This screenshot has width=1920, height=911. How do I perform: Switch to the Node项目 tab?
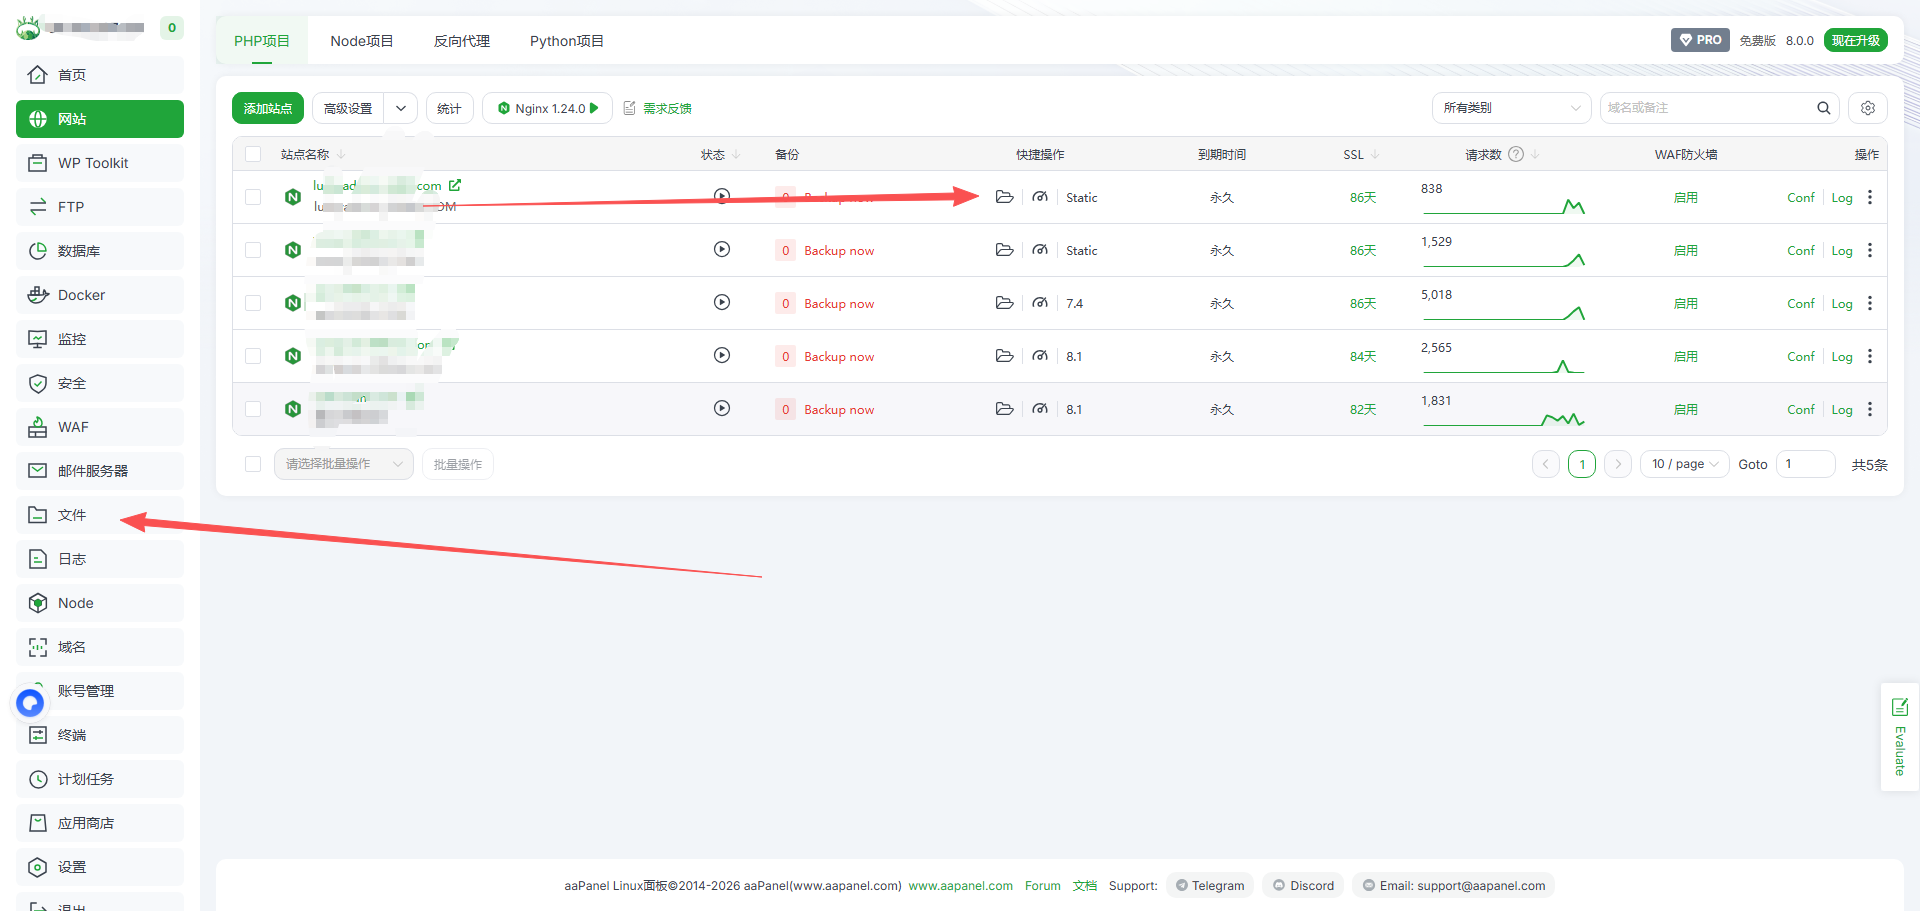pyautogui.click(x=361, y=41)
